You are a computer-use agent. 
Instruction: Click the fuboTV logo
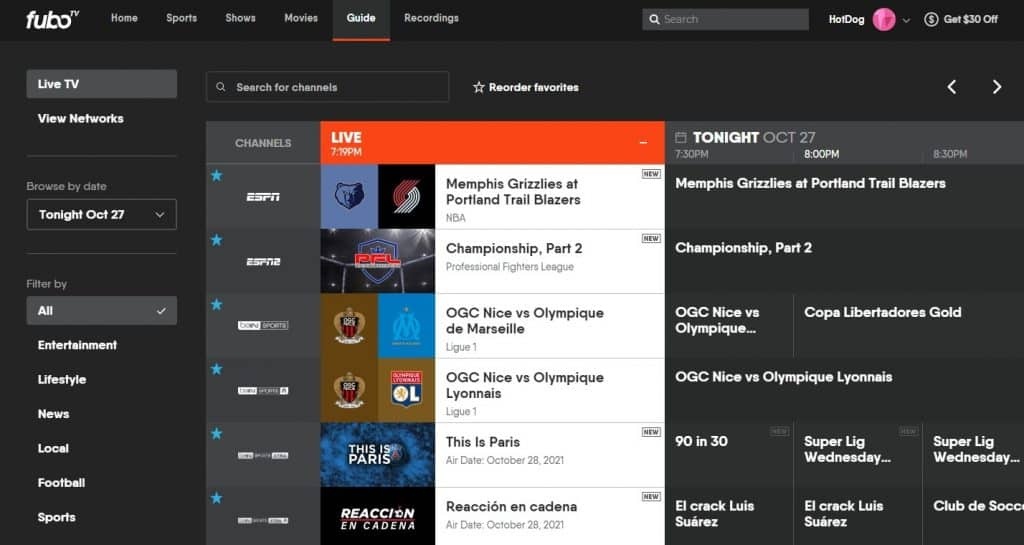pos(52,19)
